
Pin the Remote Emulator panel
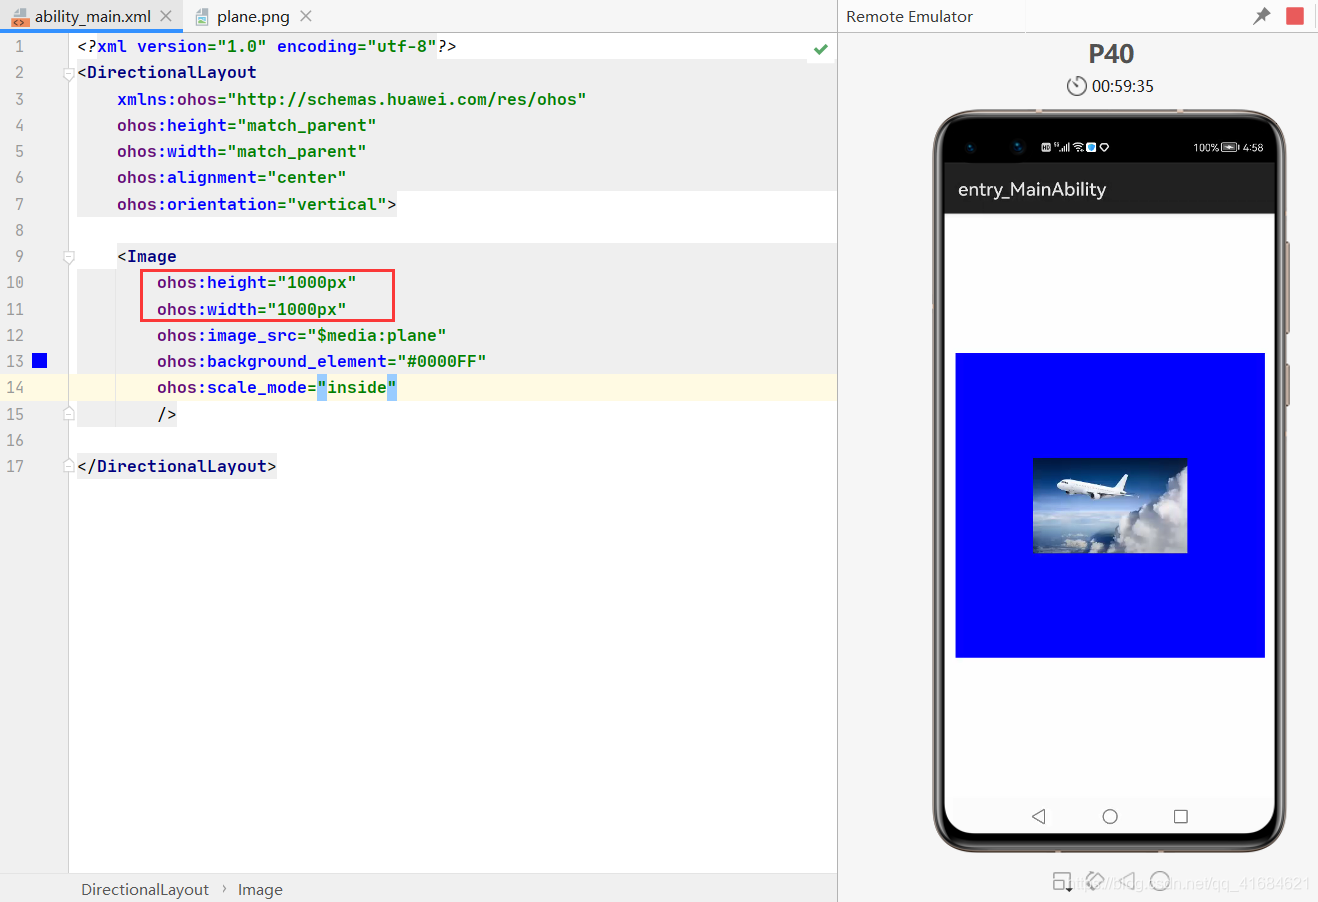1262,16
